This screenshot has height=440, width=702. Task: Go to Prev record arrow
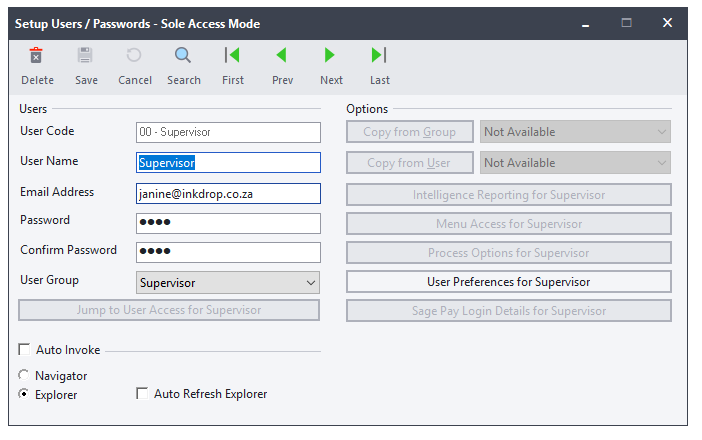(x=282, y=56)
